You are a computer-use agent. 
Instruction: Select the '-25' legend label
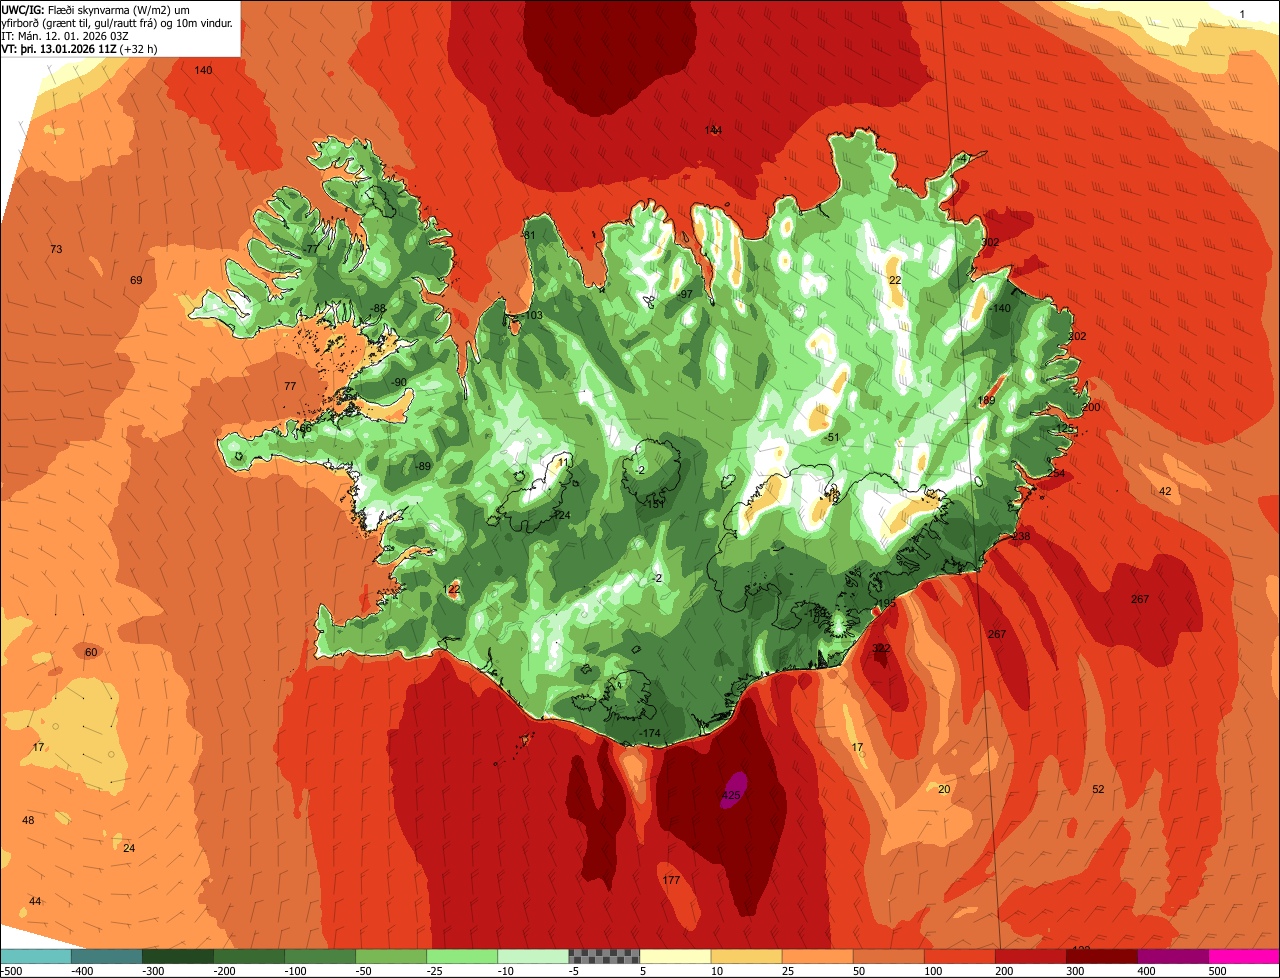435,971
